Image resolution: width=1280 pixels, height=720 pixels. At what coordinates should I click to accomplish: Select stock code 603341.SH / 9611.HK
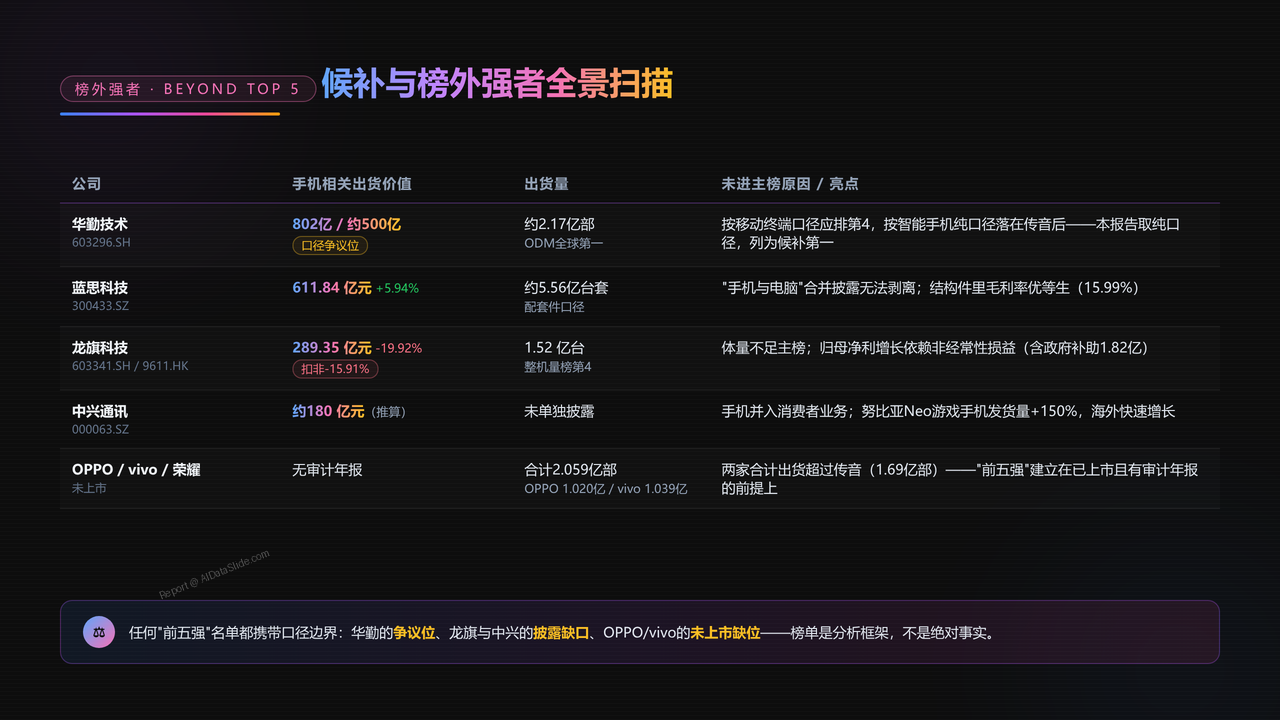(x=130, y=366)
